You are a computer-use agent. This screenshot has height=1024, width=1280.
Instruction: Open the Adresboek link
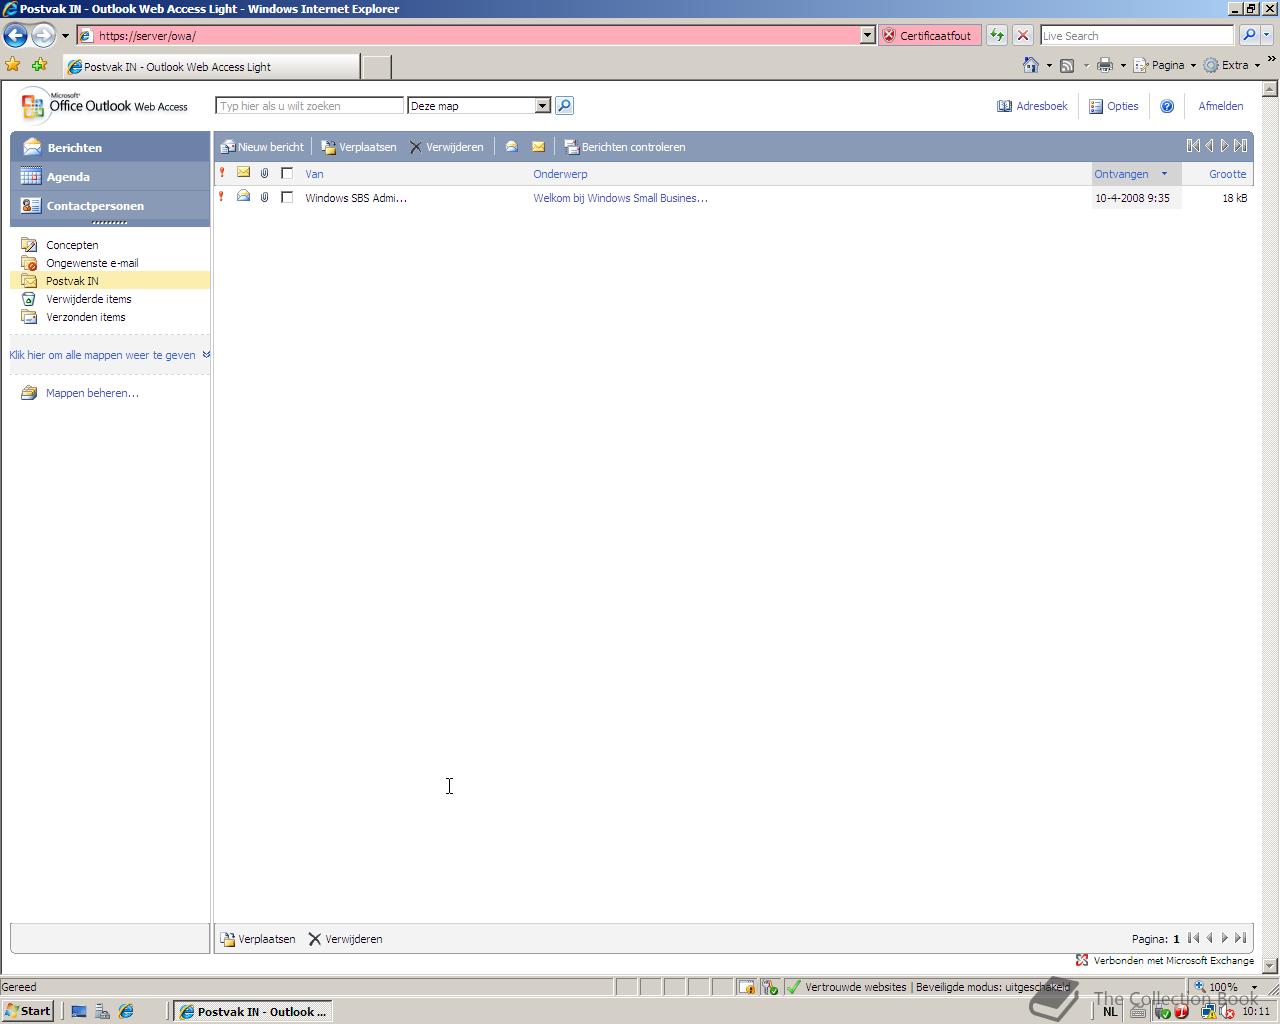click(x=1032, y=106)
